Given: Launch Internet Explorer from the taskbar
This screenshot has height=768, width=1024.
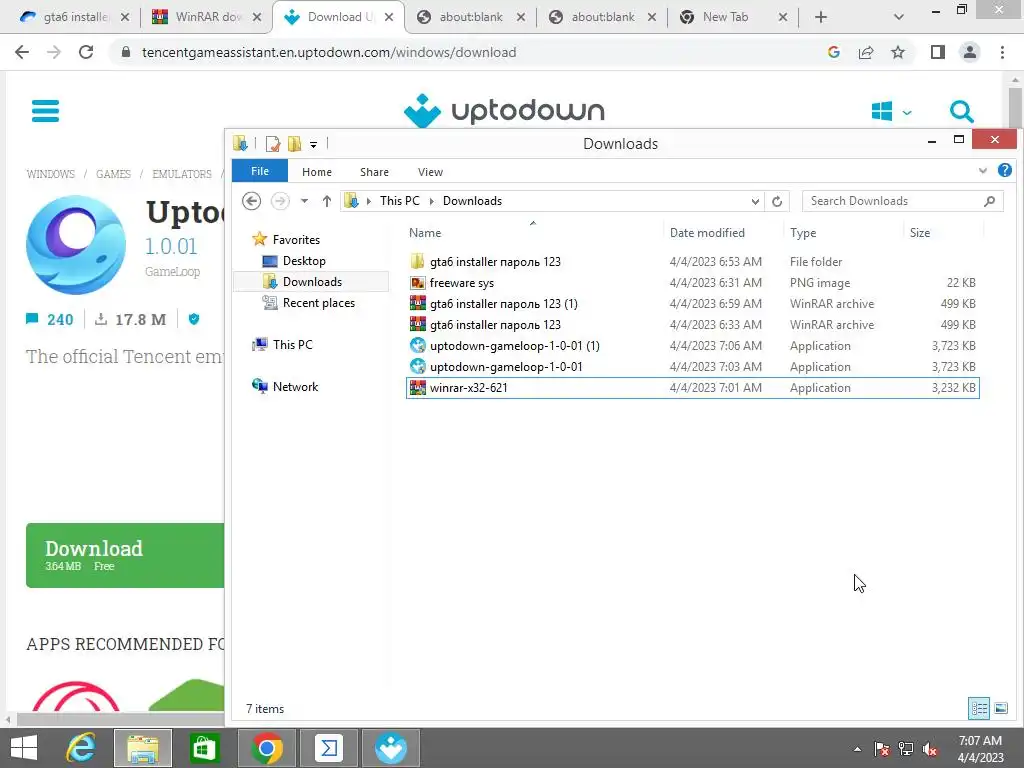Looking at the screenshot, I should [x=80, y=748].
